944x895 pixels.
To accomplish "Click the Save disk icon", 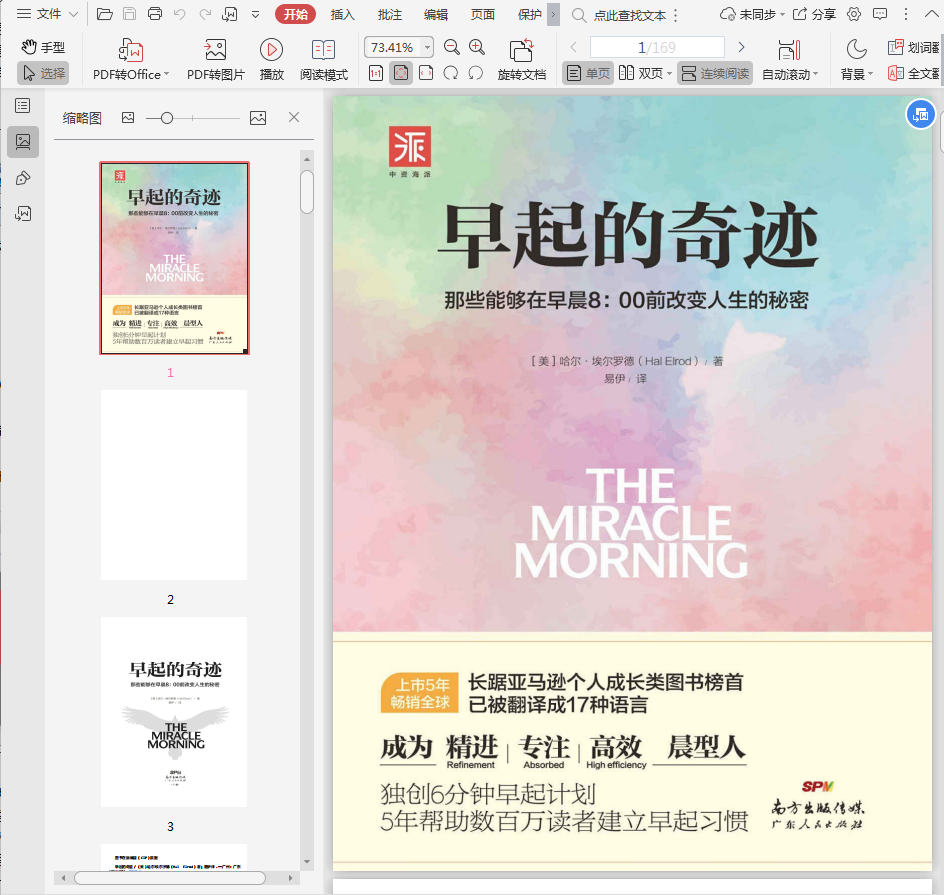I will point(129,14).
